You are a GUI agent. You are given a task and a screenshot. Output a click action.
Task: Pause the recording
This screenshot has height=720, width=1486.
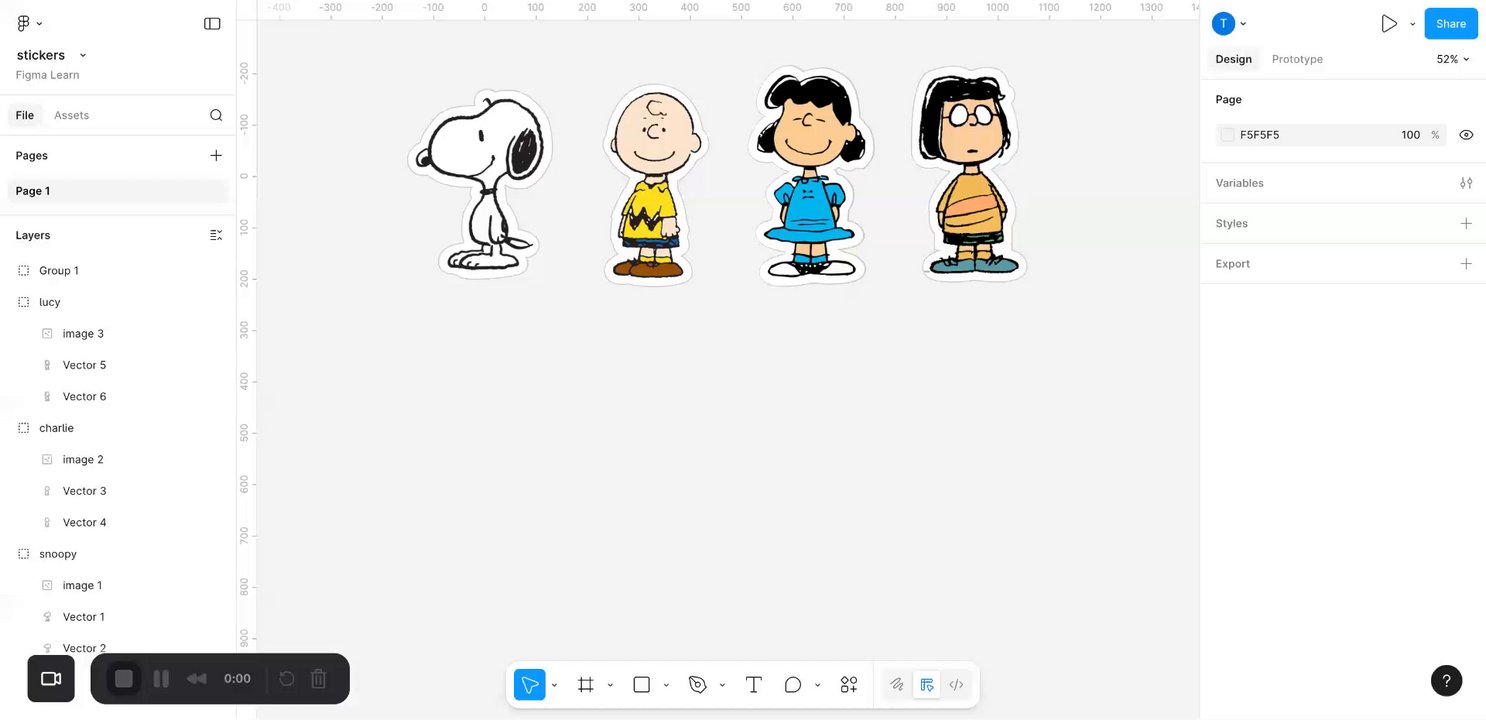coord(161,679)
